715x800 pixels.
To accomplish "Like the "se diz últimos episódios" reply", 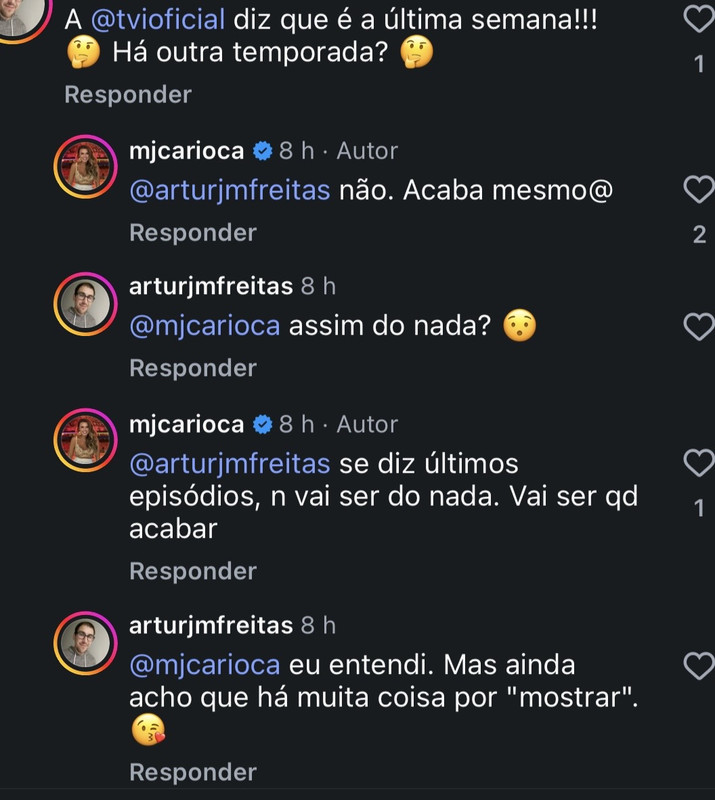I will 699,463.
